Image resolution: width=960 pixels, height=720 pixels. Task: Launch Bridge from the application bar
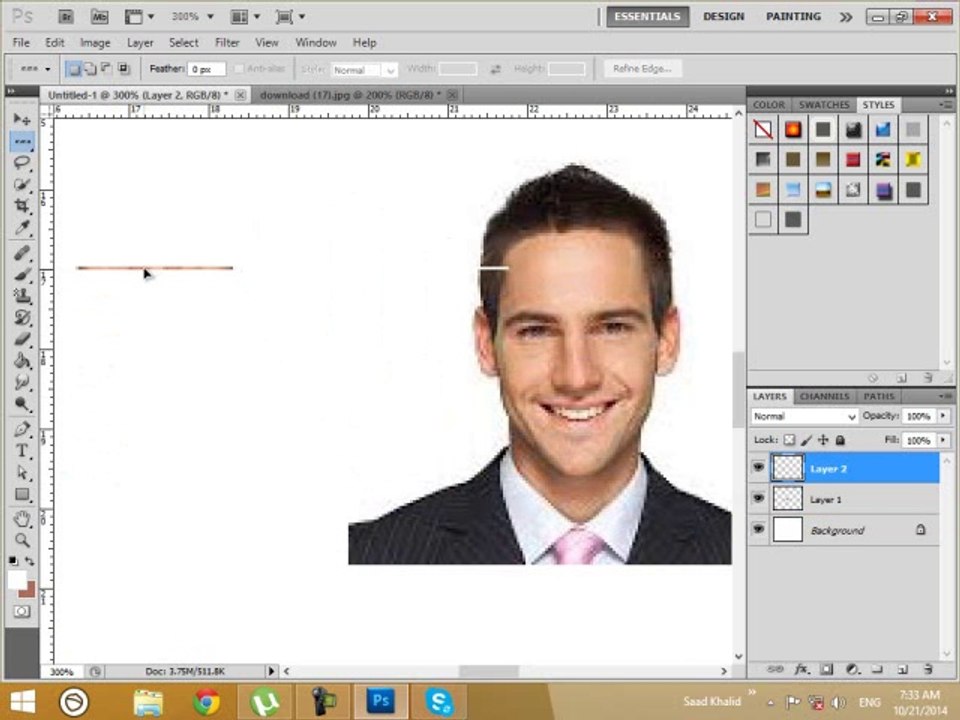[x=66, y=17]
